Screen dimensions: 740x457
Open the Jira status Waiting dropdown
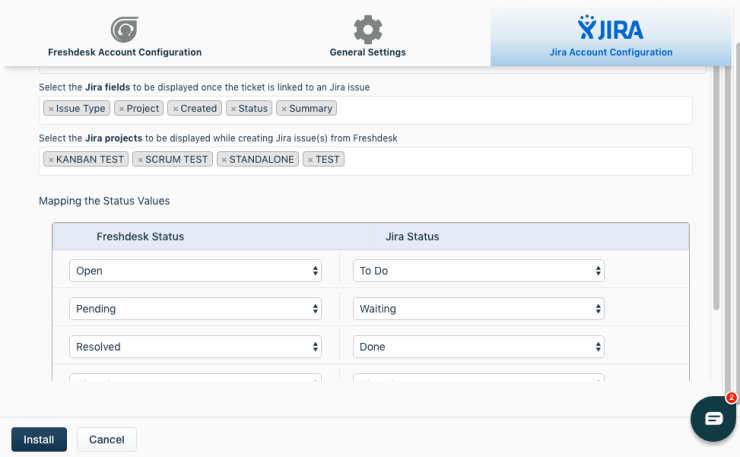pos(479,309)
